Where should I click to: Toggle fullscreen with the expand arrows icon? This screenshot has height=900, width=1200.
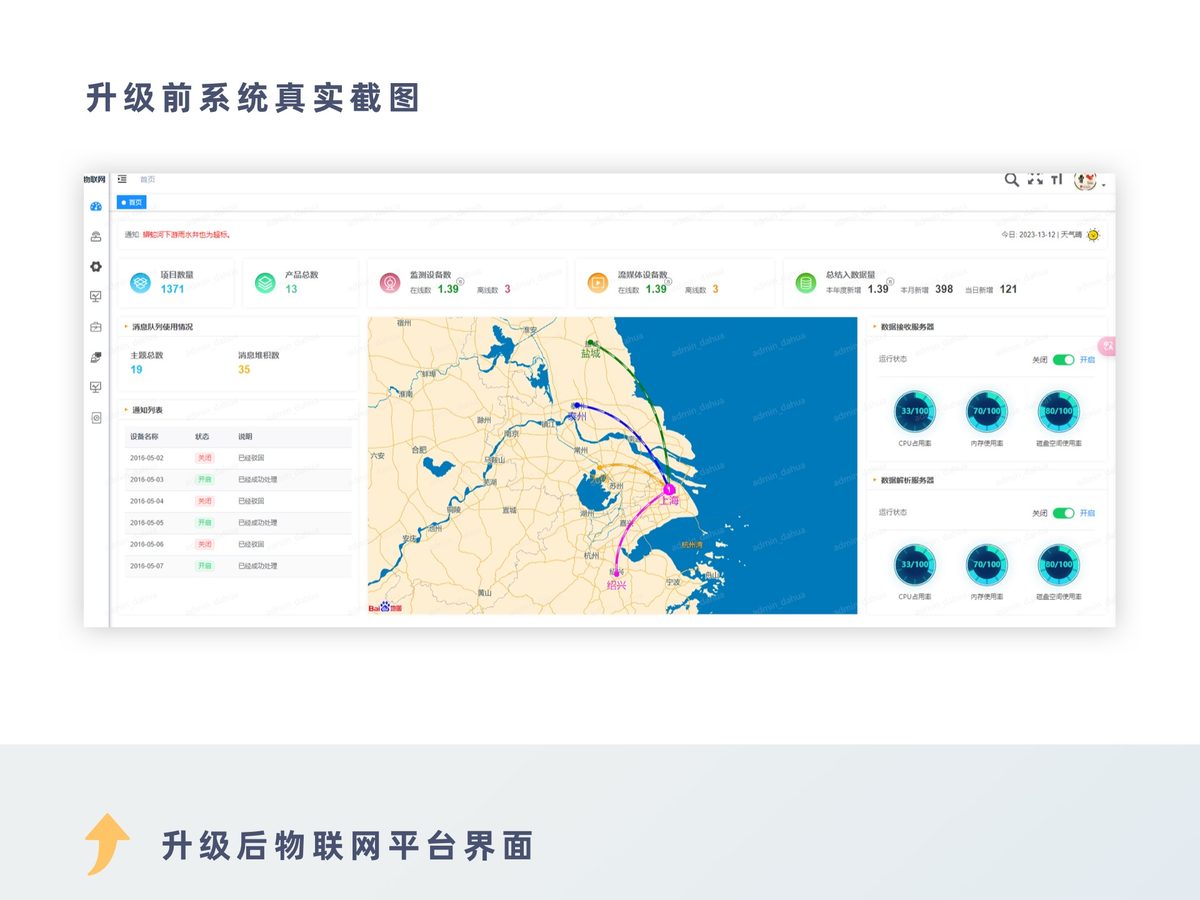(x=1035, y=180)
